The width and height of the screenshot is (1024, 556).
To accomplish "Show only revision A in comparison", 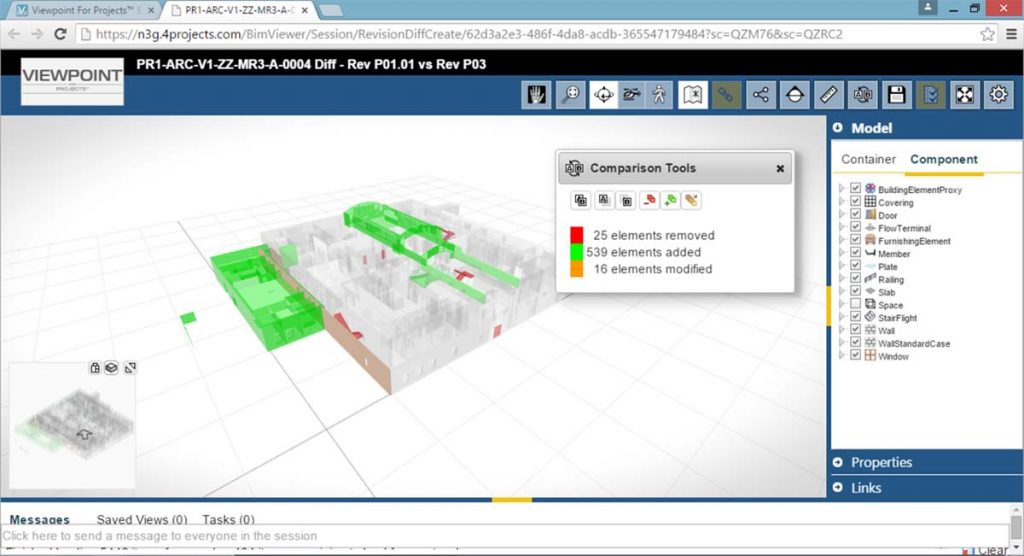I will [x=604, y=201].
